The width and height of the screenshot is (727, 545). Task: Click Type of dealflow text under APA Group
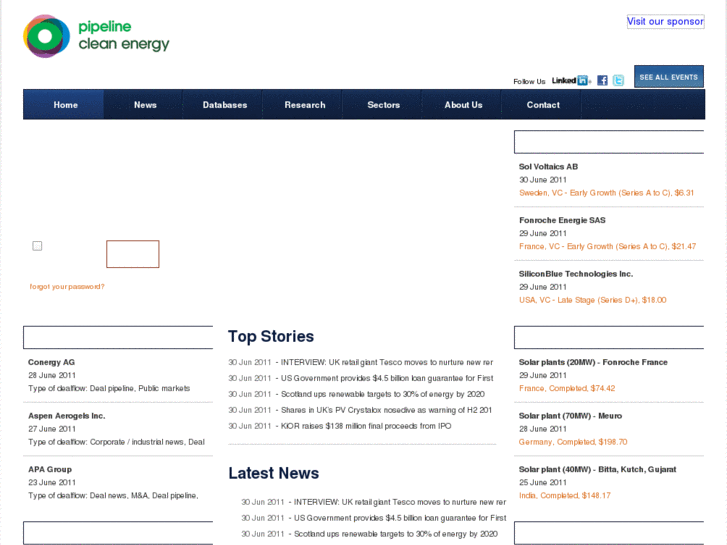point(113,495)
